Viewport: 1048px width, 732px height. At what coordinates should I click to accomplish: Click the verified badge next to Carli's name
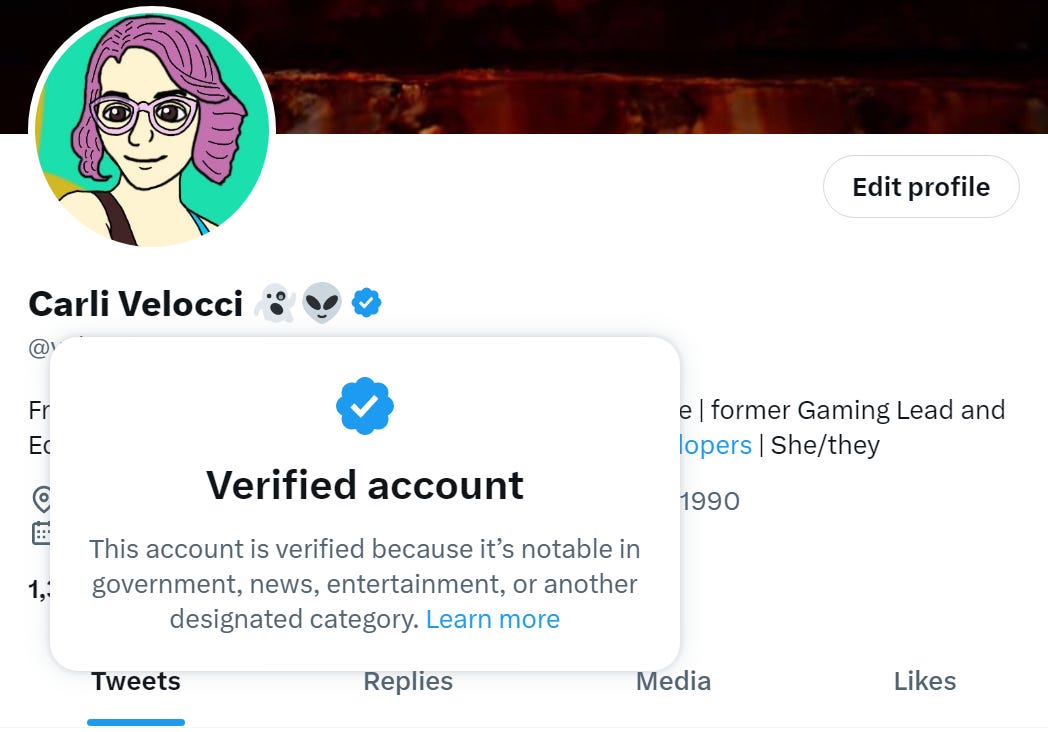point(366,302)
